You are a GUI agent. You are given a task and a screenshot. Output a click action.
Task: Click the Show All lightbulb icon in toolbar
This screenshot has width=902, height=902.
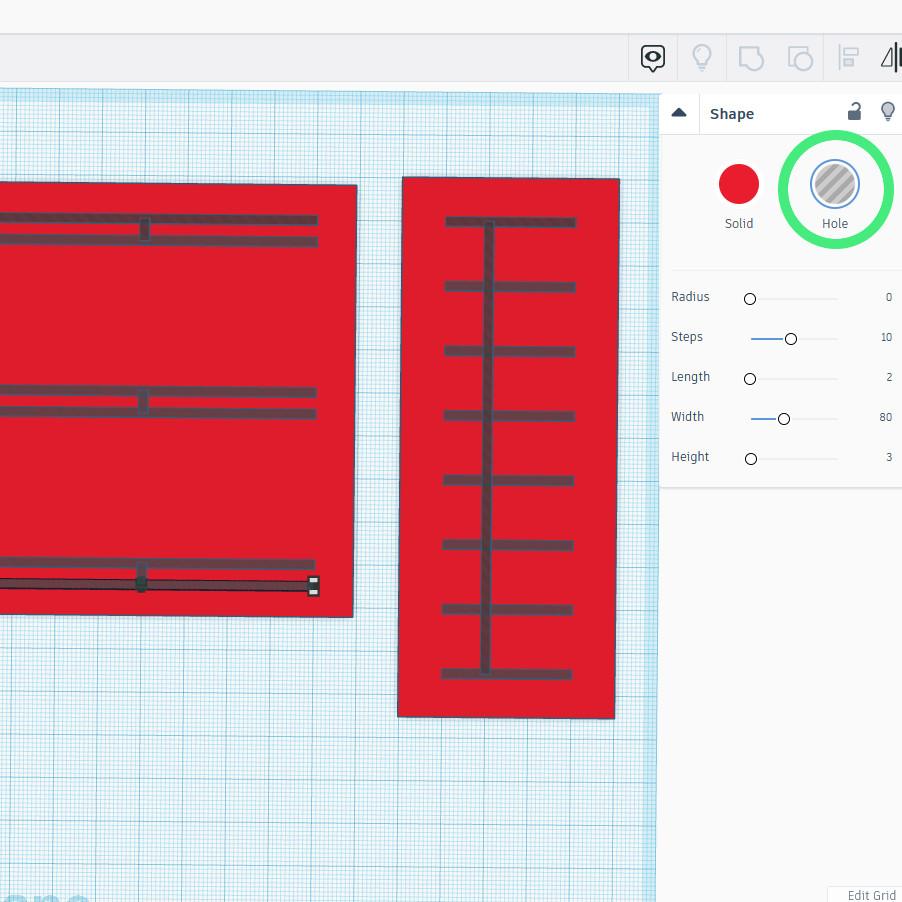[702, 58]
